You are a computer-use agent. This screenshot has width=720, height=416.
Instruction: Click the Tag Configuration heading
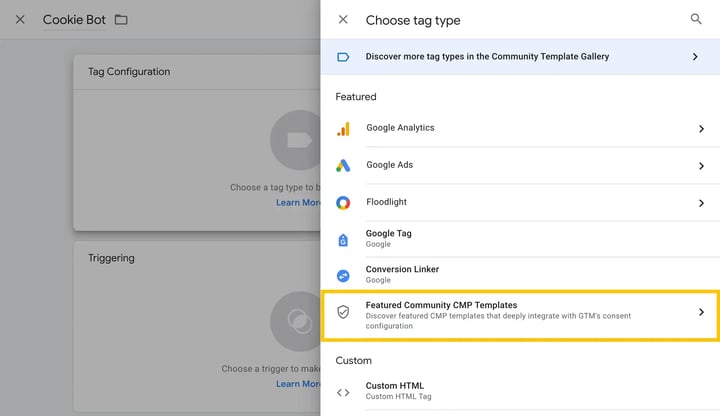(x=129, y=72)
